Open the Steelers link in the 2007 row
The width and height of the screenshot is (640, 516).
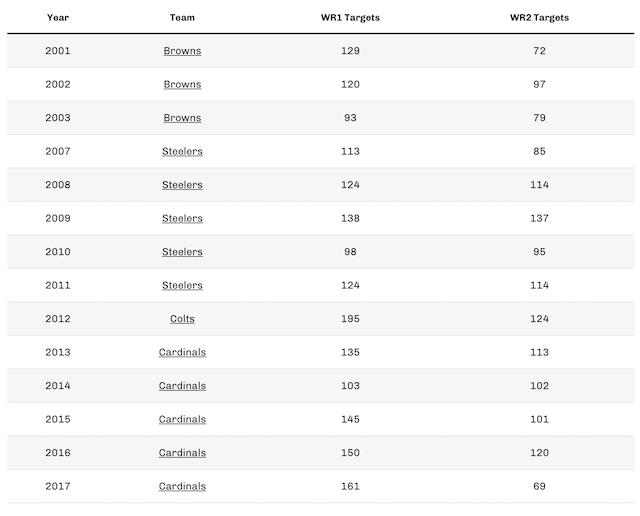[182, 152]
